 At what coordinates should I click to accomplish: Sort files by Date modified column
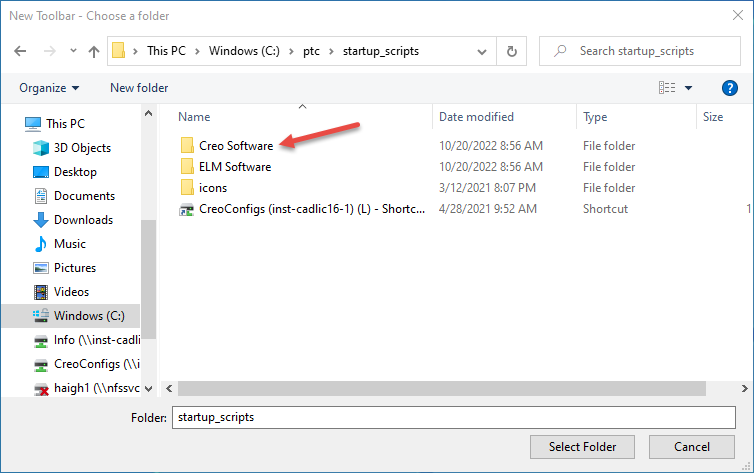point(476,117)
